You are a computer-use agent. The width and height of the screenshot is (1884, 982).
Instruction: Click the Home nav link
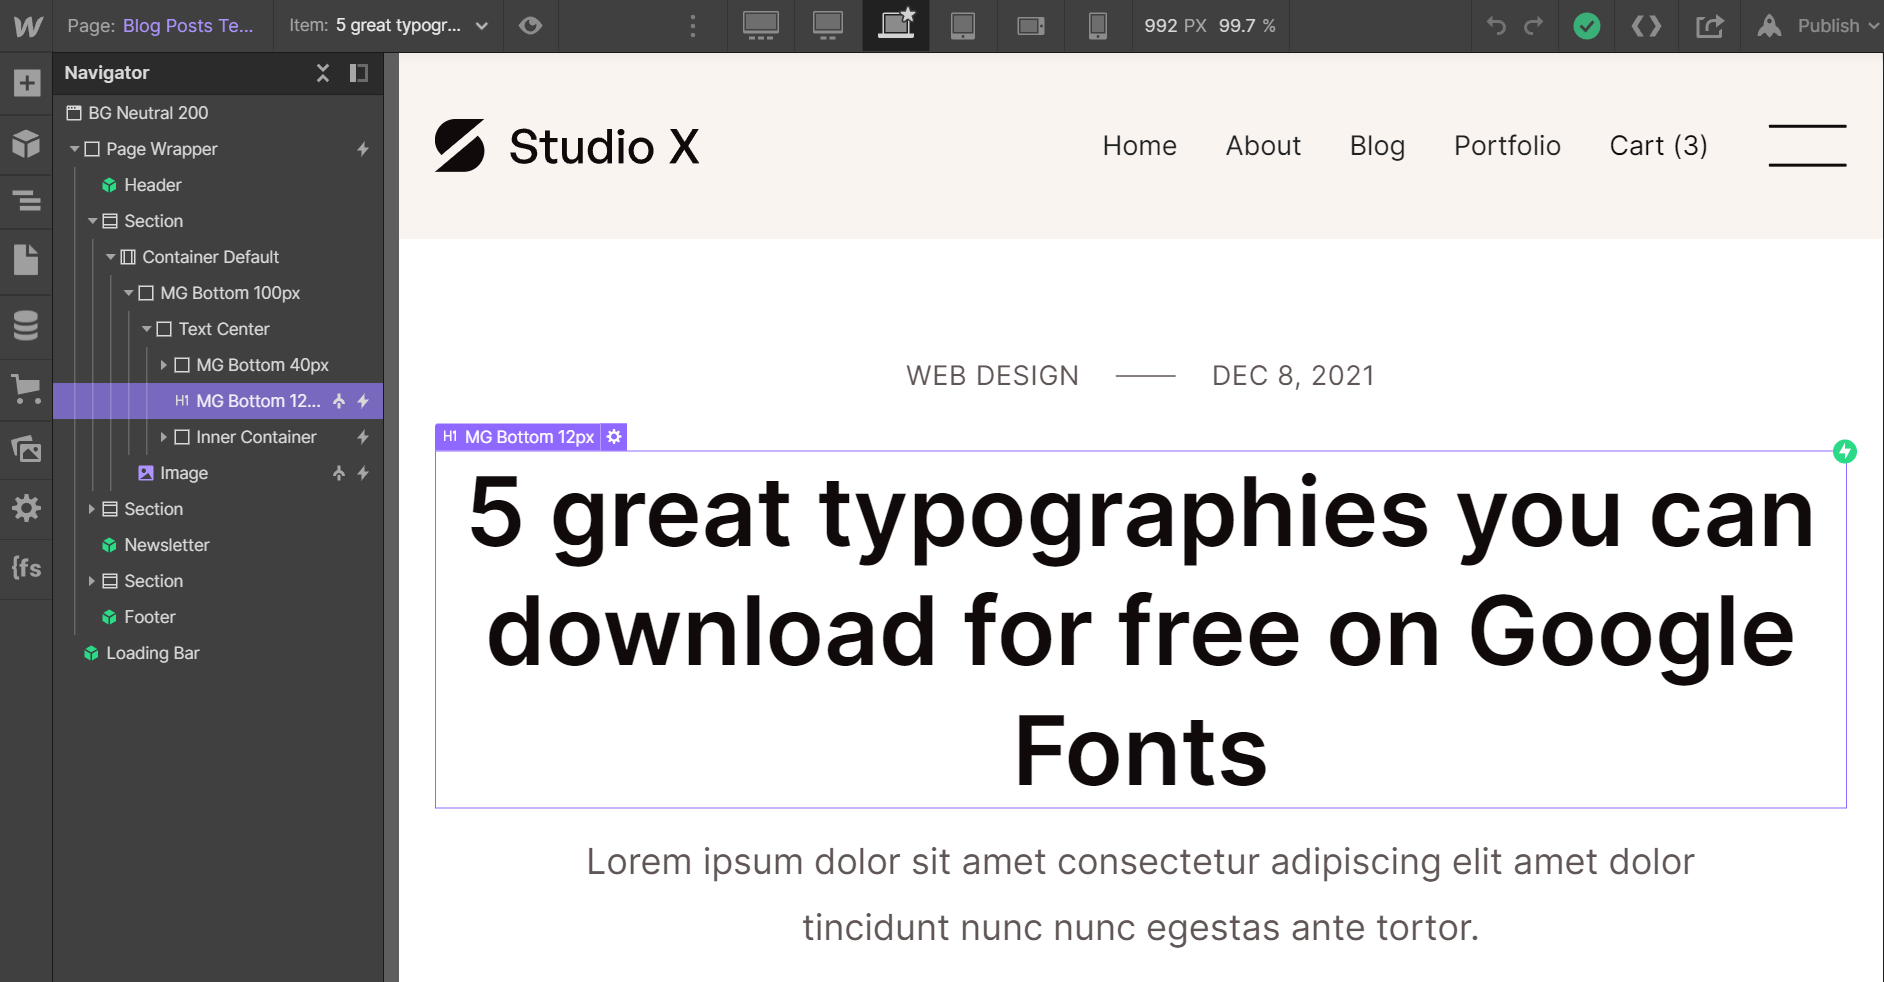(1139, 146)
